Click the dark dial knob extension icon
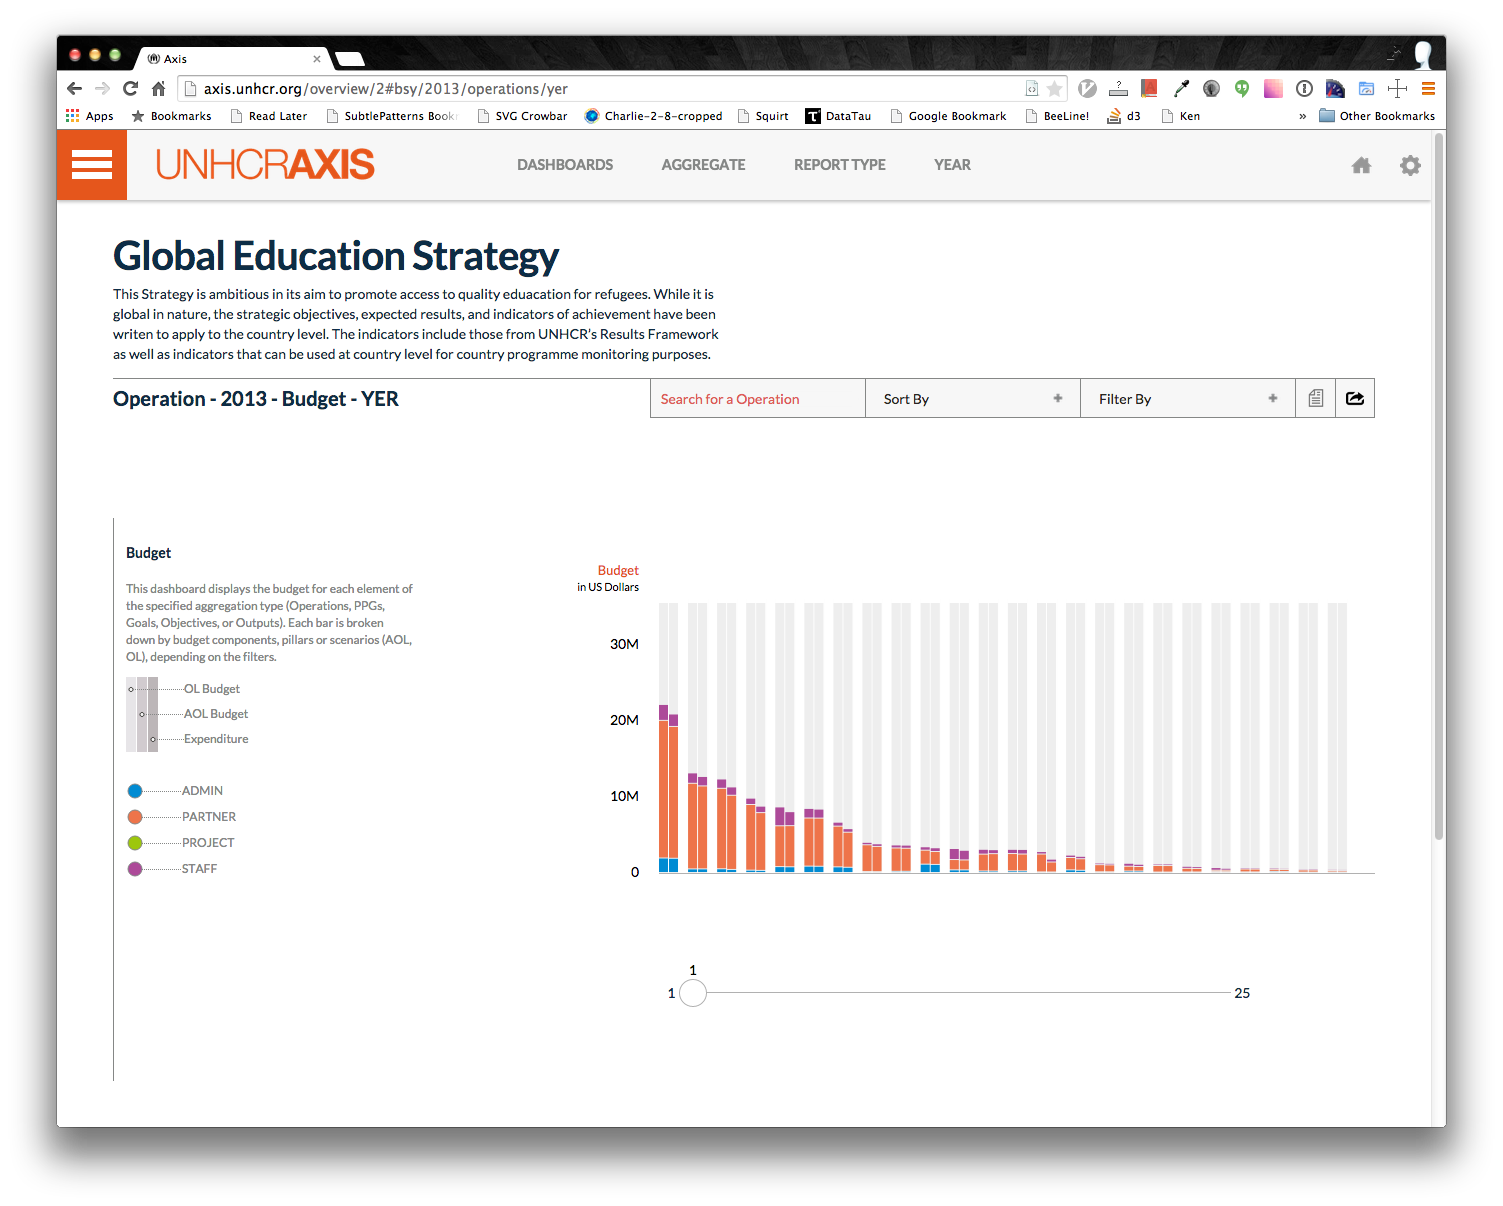This screenshot has height=1206, width=1503. click(1211, 89)
